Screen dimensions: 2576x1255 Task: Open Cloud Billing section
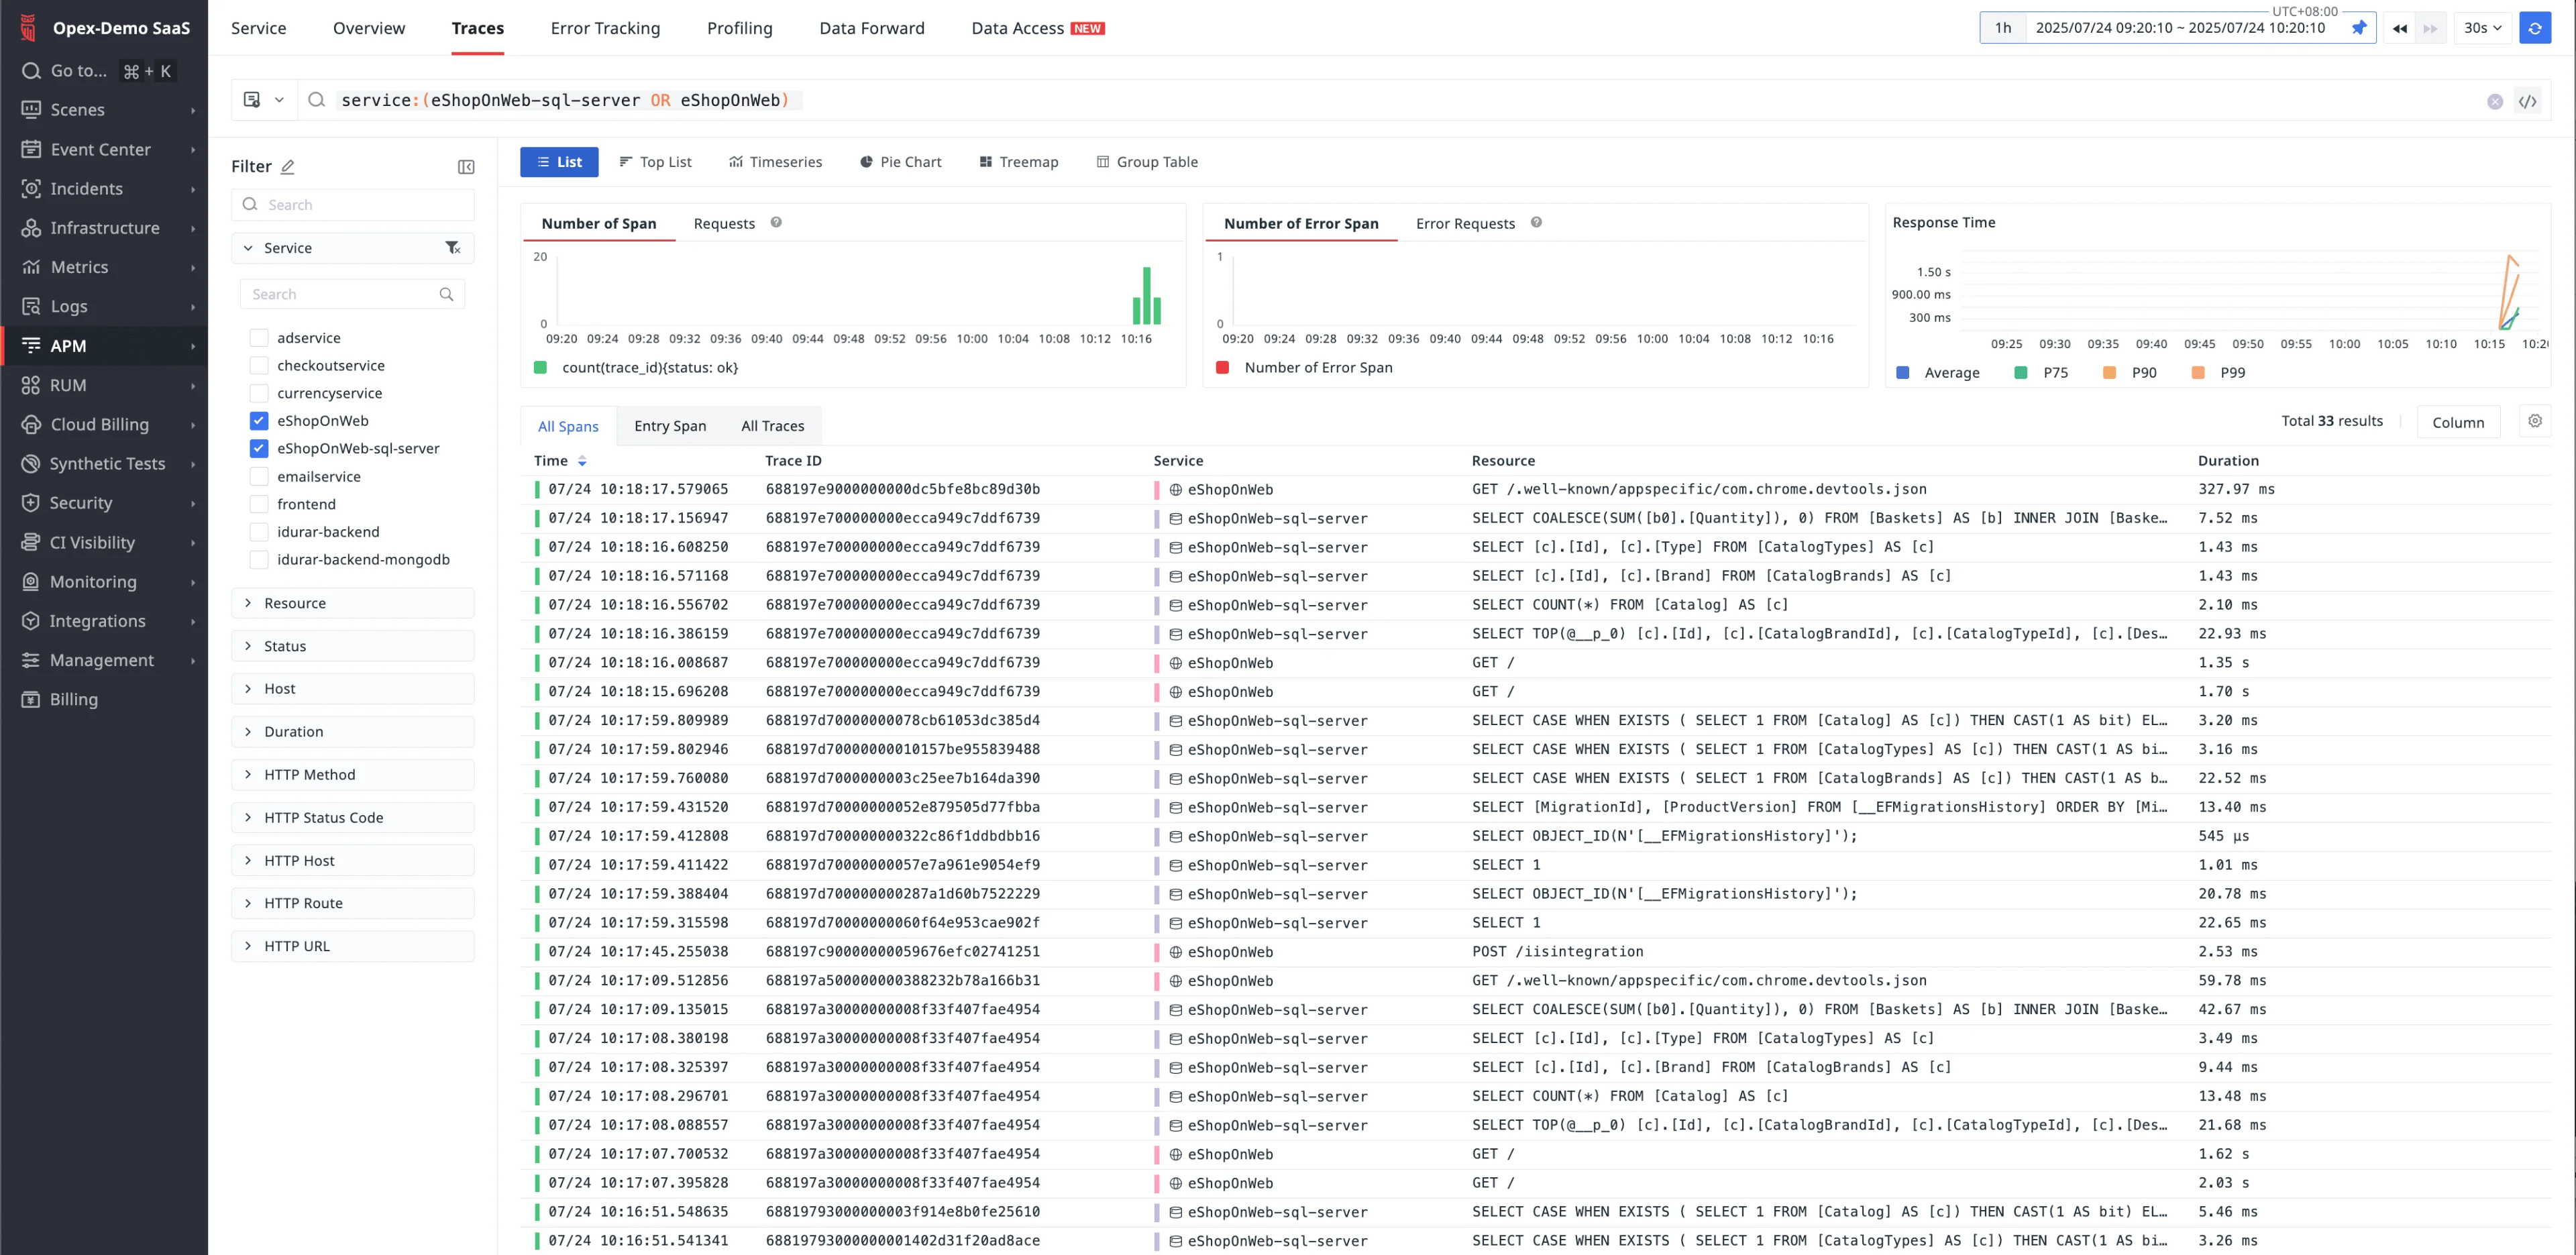(x=99, y=424)
